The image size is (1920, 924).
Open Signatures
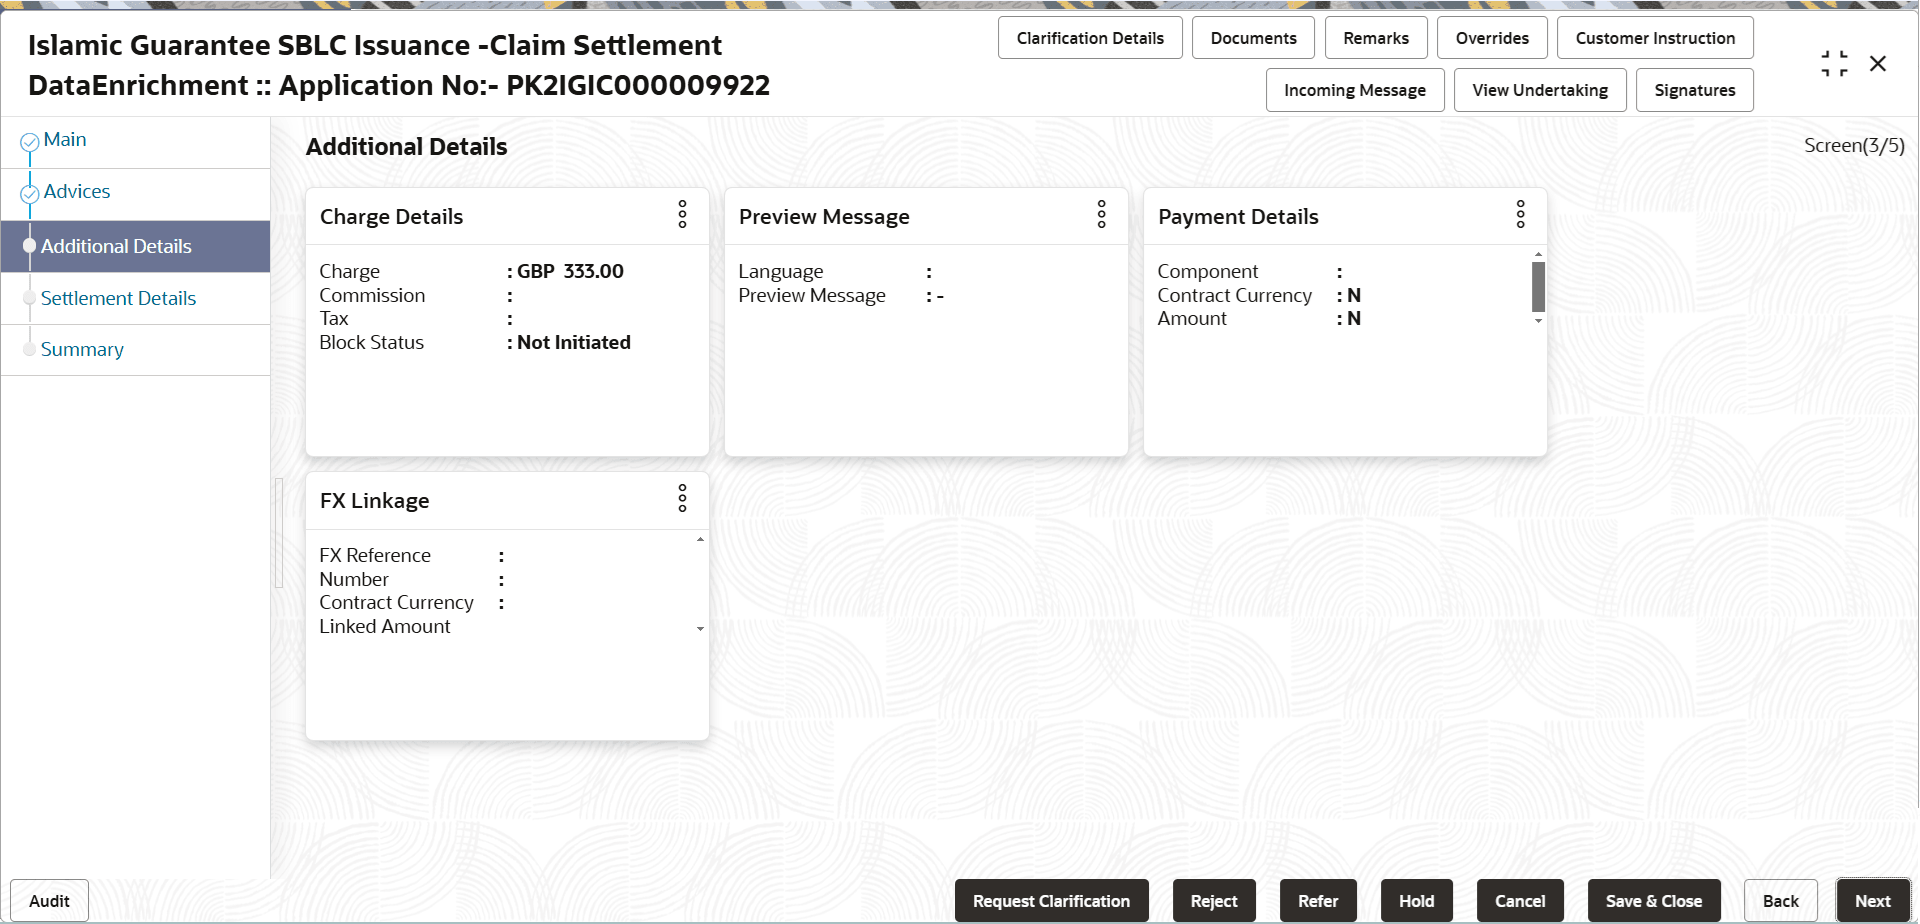[1695, 90]
